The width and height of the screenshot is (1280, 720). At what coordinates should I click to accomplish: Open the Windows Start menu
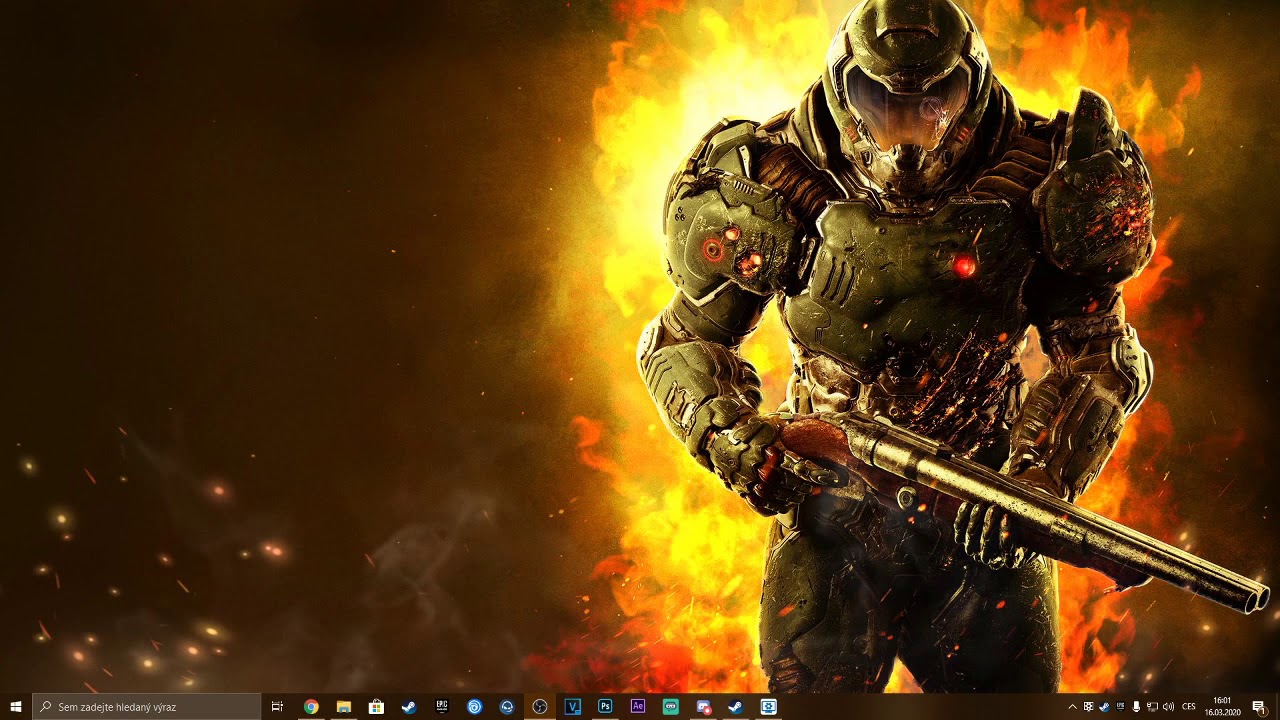pyautogui.click(x=16, y=707)
